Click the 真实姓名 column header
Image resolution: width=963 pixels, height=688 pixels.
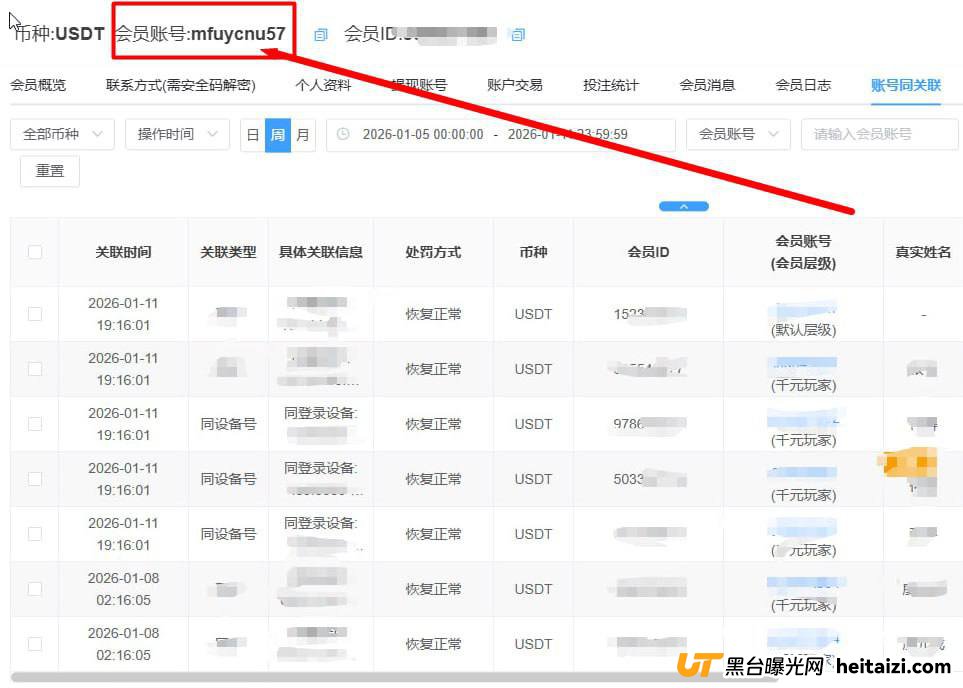pyautogui.click(x=923, y=252)
